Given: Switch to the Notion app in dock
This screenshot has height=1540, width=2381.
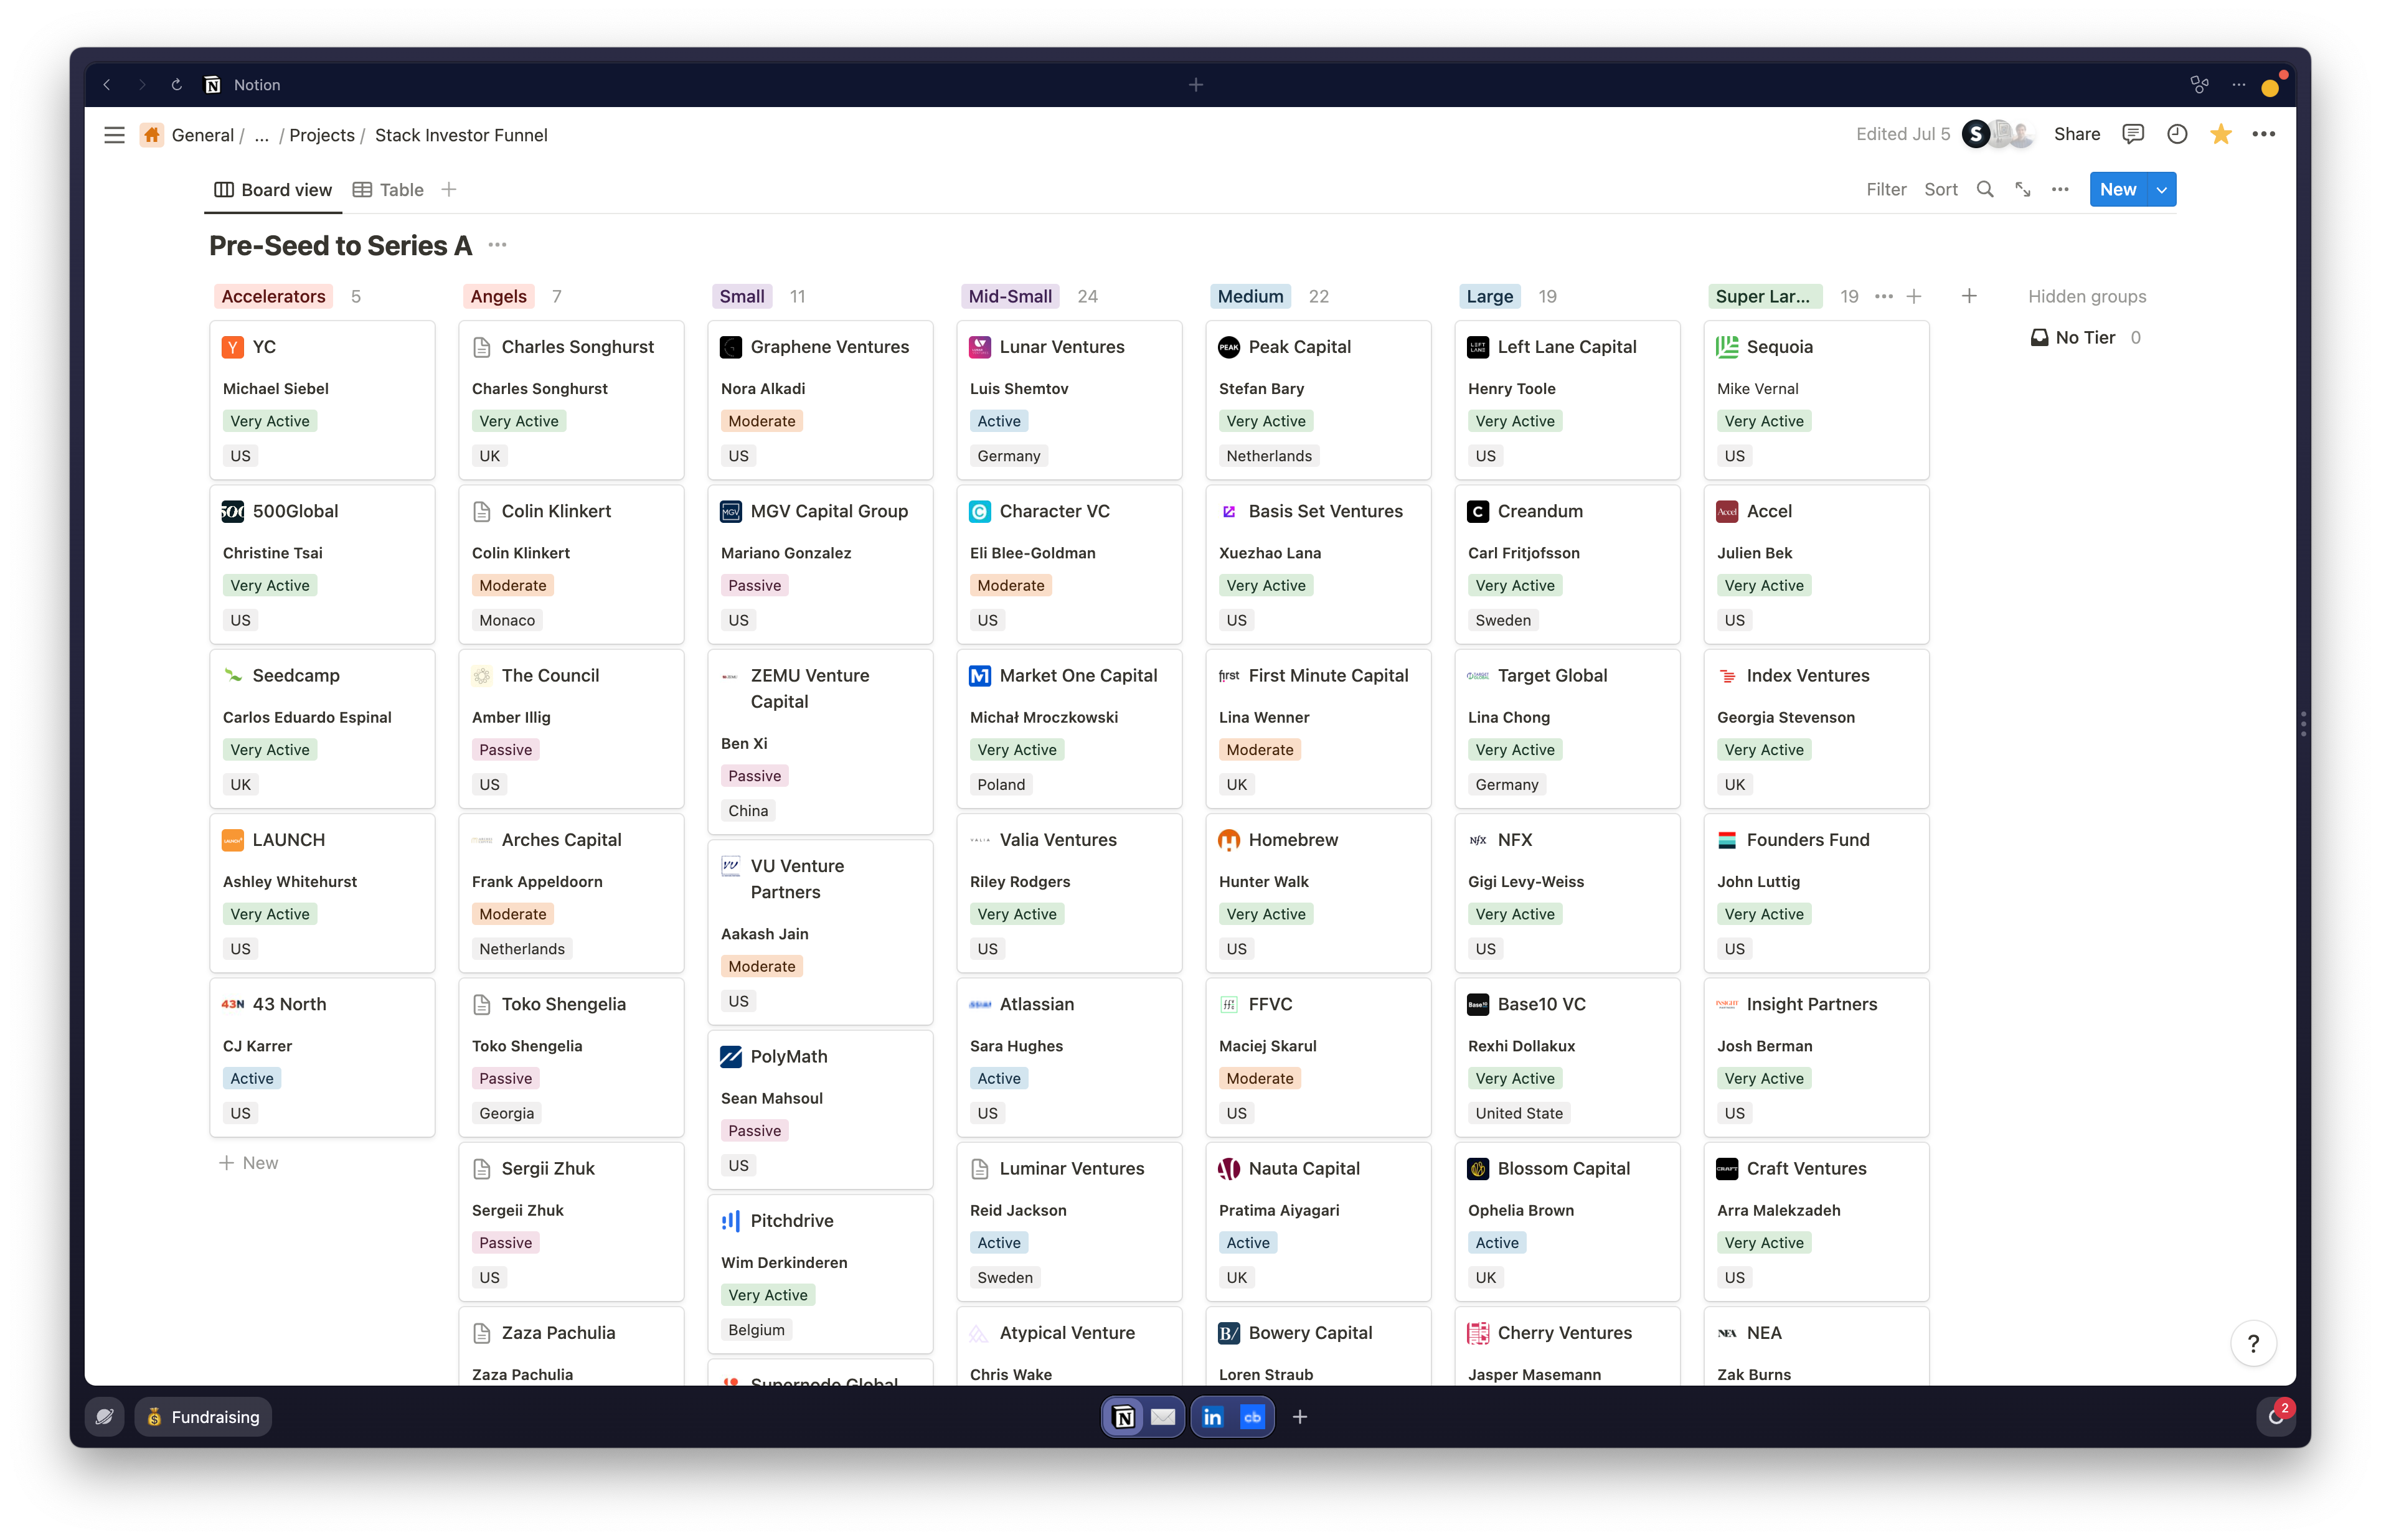Looking at the screenshot, I should click(1124, 1416).
